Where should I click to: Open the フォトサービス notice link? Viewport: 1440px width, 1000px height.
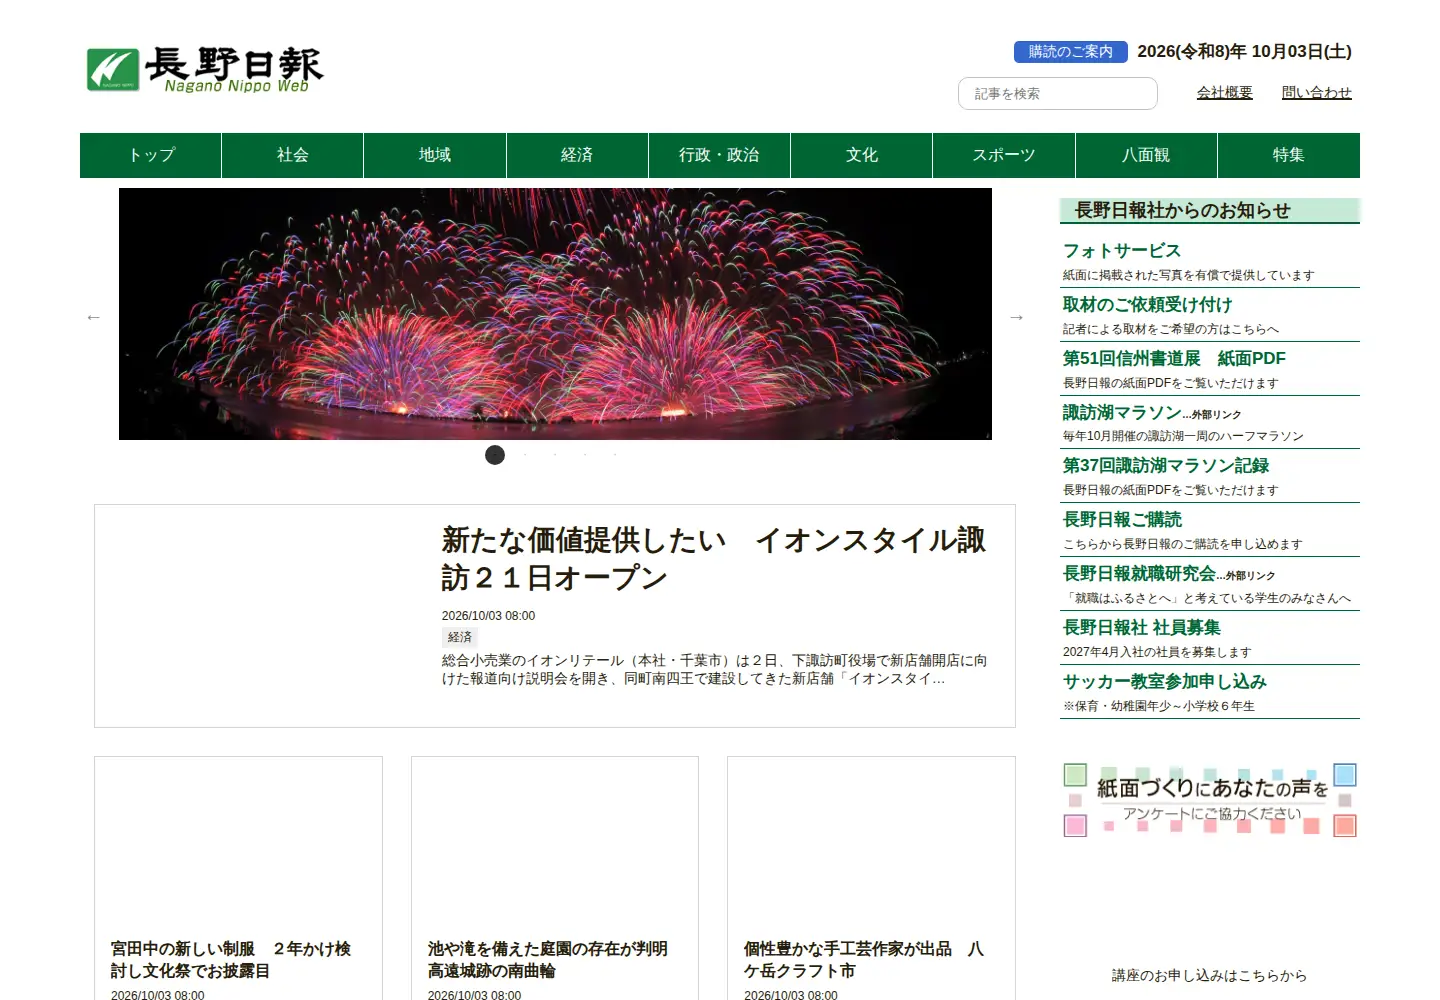(1122, 250)
